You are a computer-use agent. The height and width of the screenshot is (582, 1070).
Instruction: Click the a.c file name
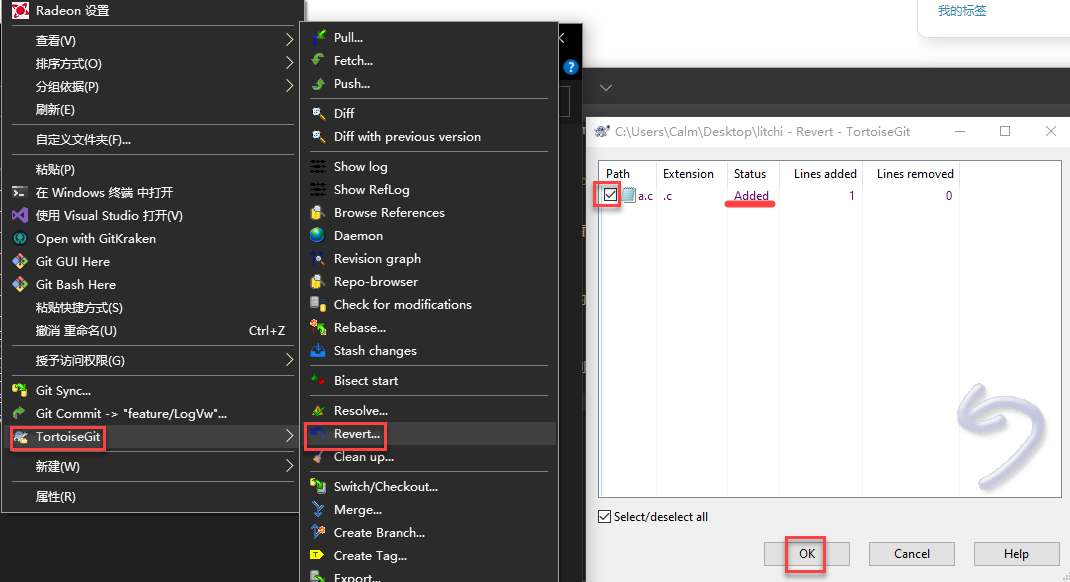[645, 197]
